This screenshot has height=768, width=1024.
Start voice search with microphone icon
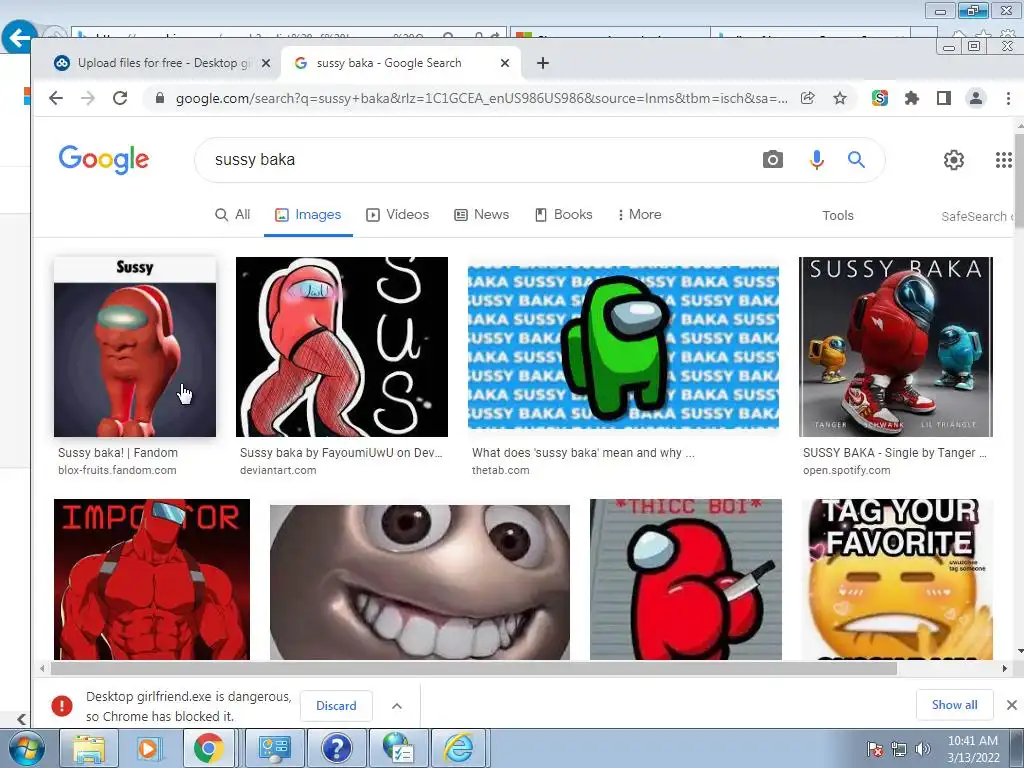816,159
